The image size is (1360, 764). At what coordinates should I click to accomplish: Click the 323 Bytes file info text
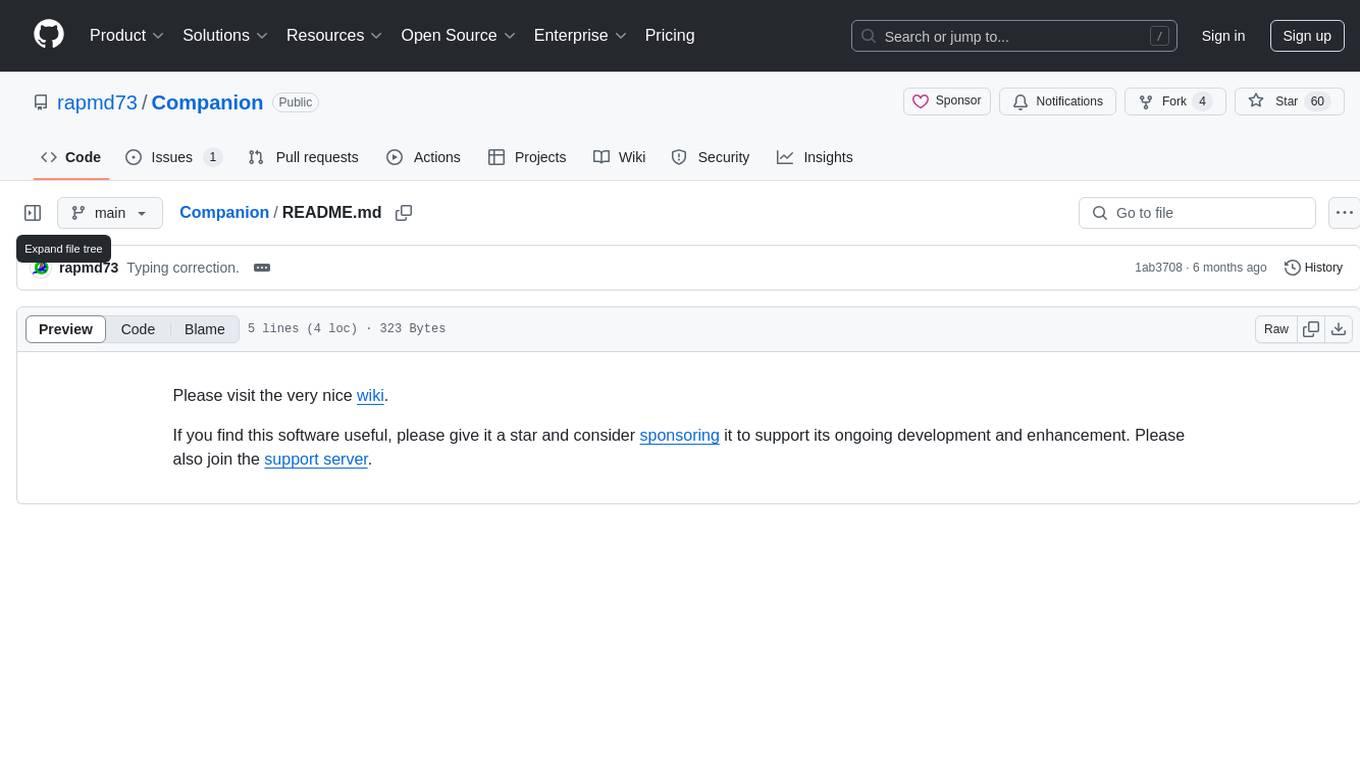tap(412, 329)
